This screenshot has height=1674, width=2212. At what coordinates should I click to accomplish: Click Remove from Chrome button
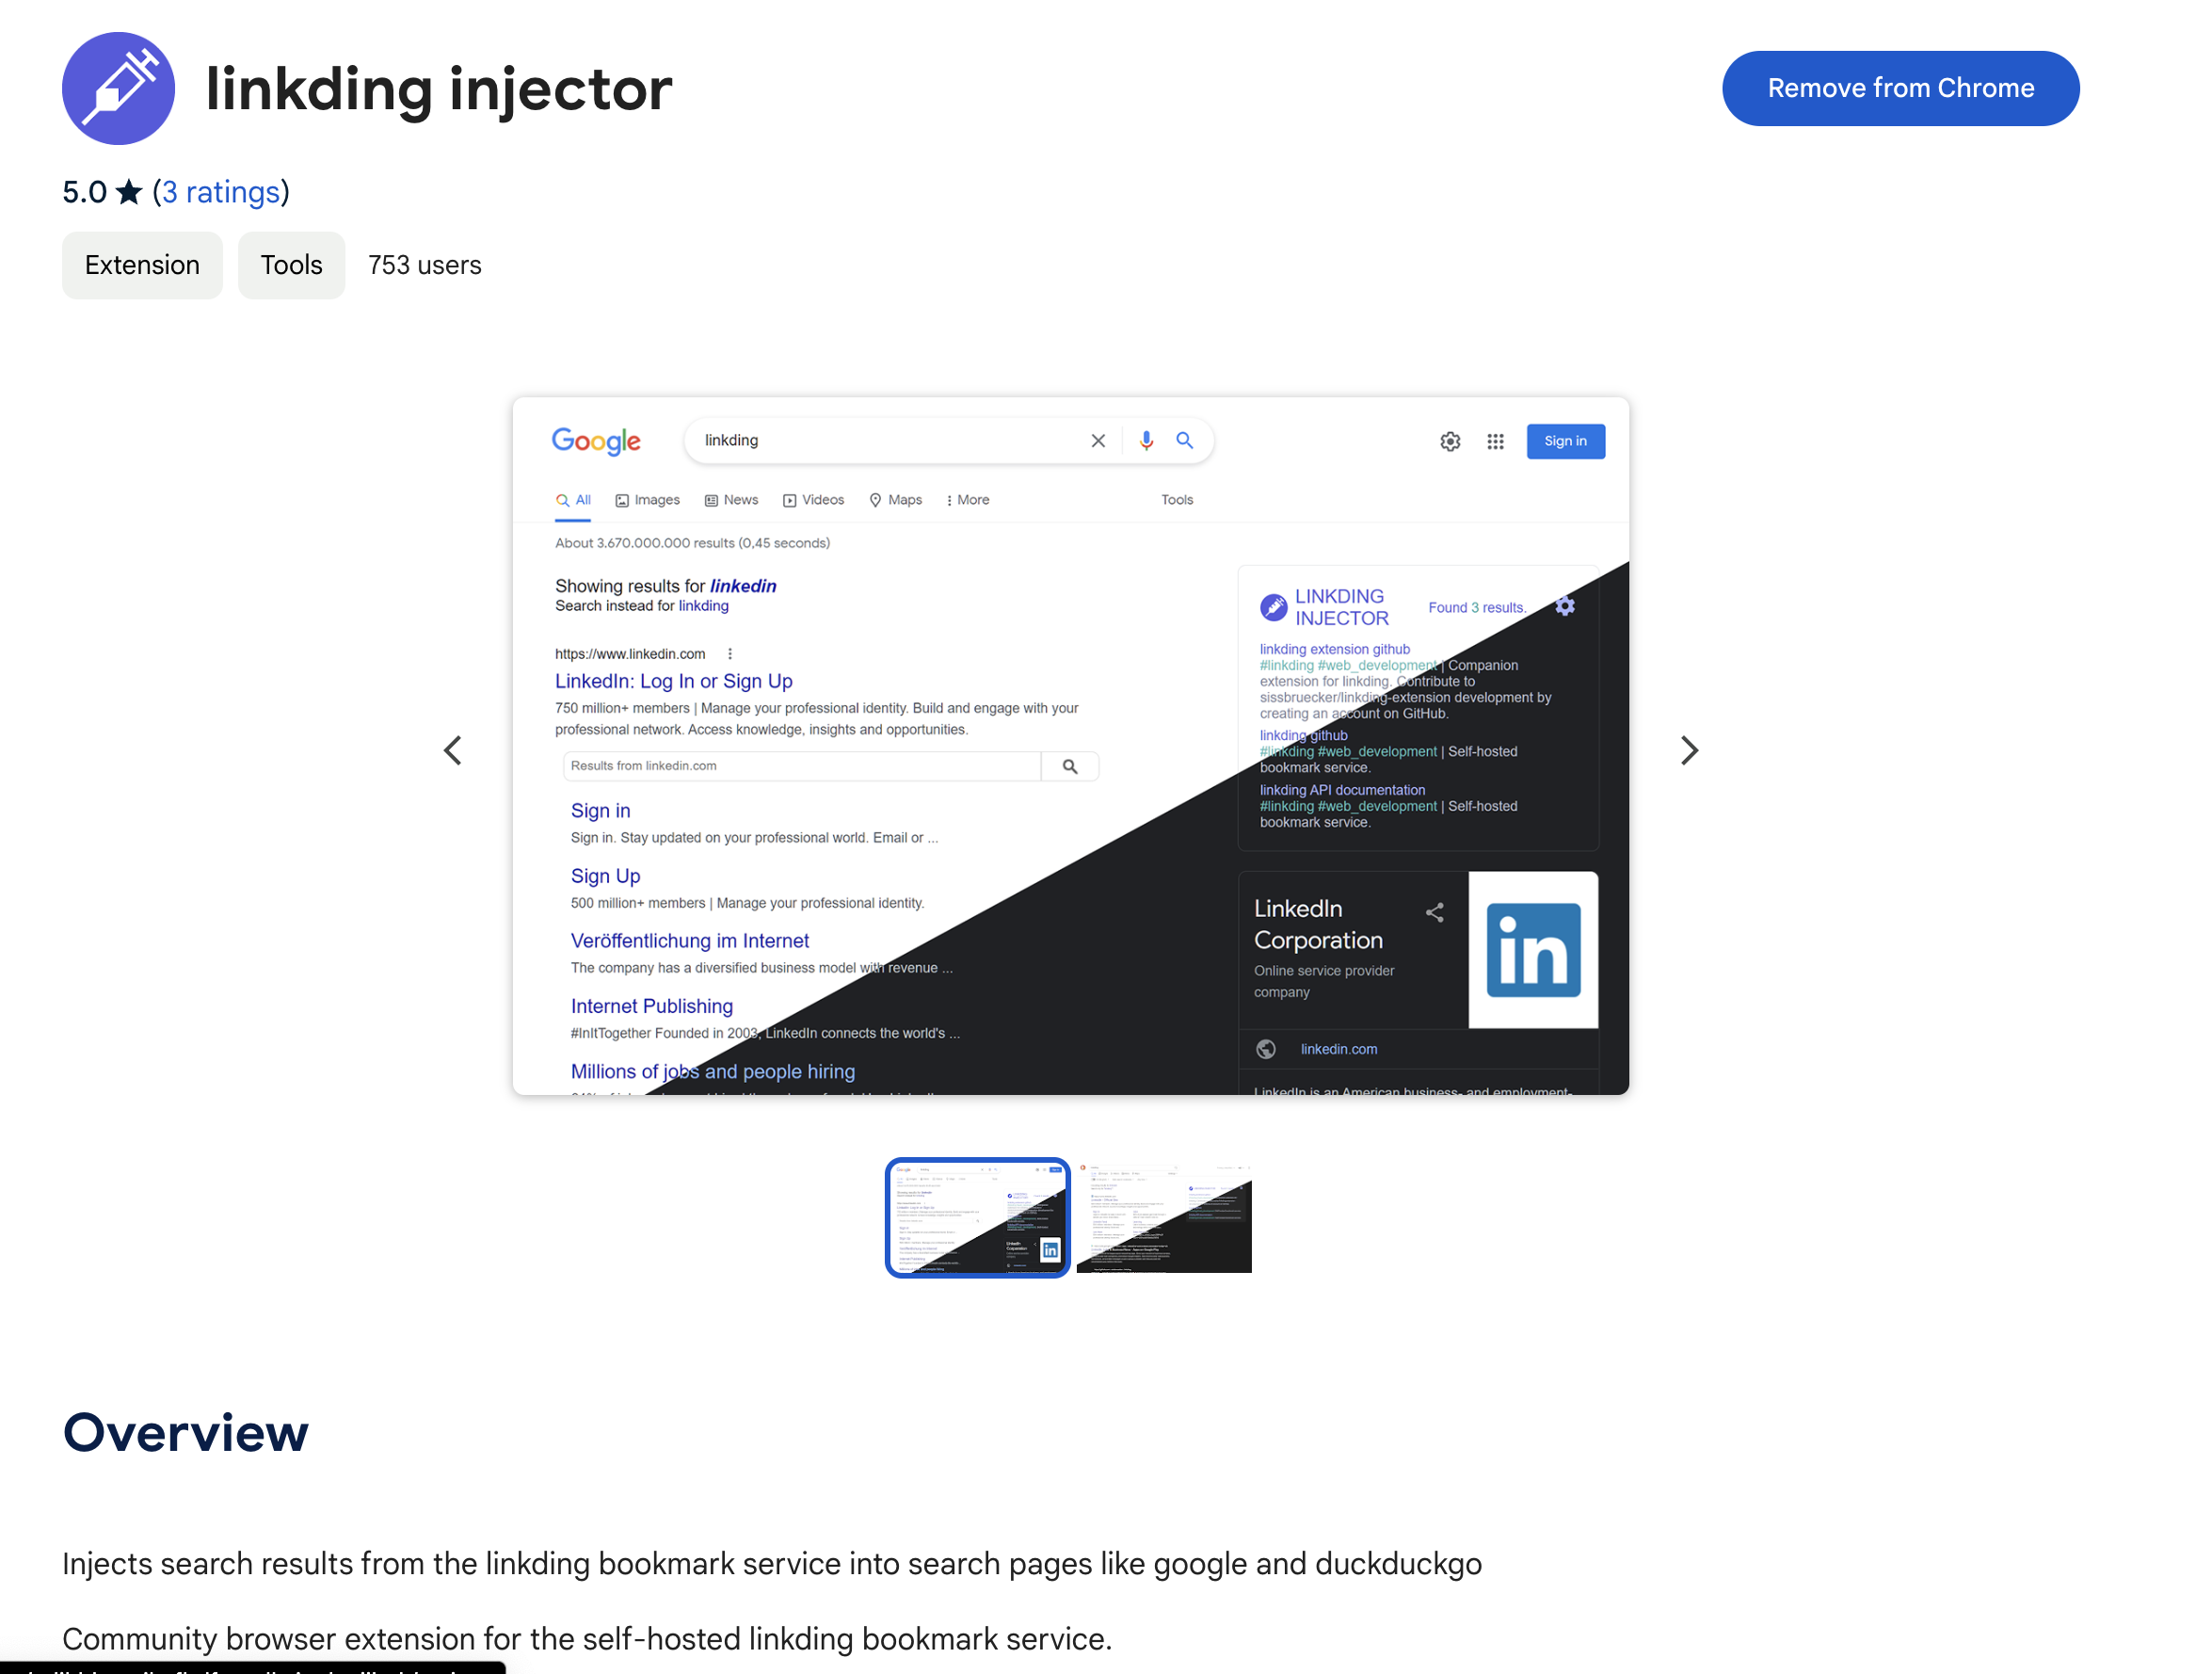[1900, 88]
